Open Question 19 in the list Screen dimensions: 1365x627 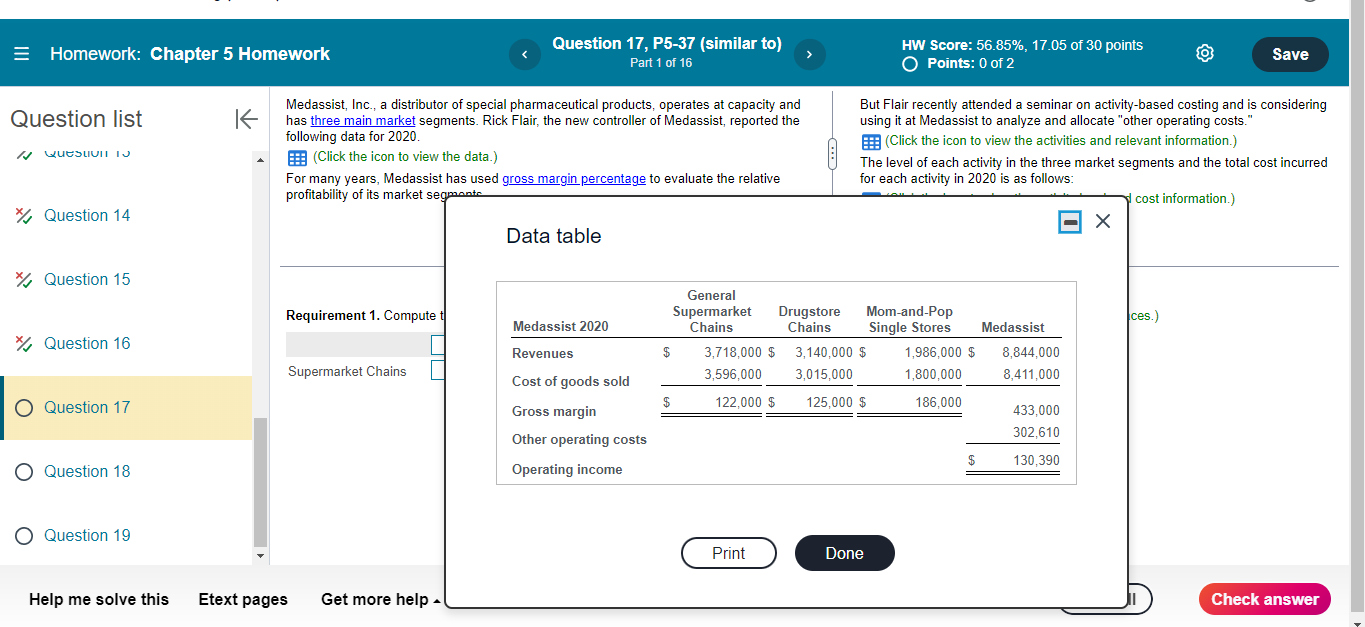tap(87, 536)
